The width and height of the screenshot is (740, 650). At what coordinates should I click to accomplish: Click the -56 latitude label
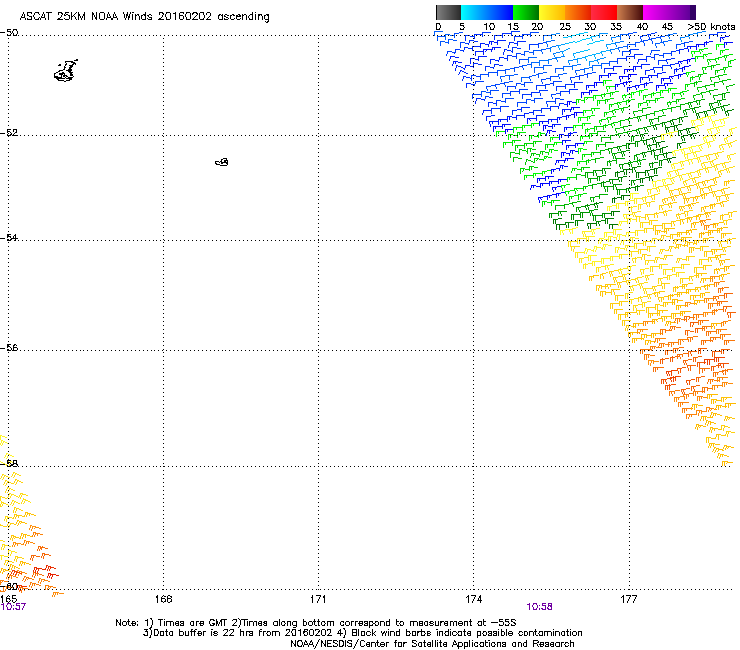point(9,347)
